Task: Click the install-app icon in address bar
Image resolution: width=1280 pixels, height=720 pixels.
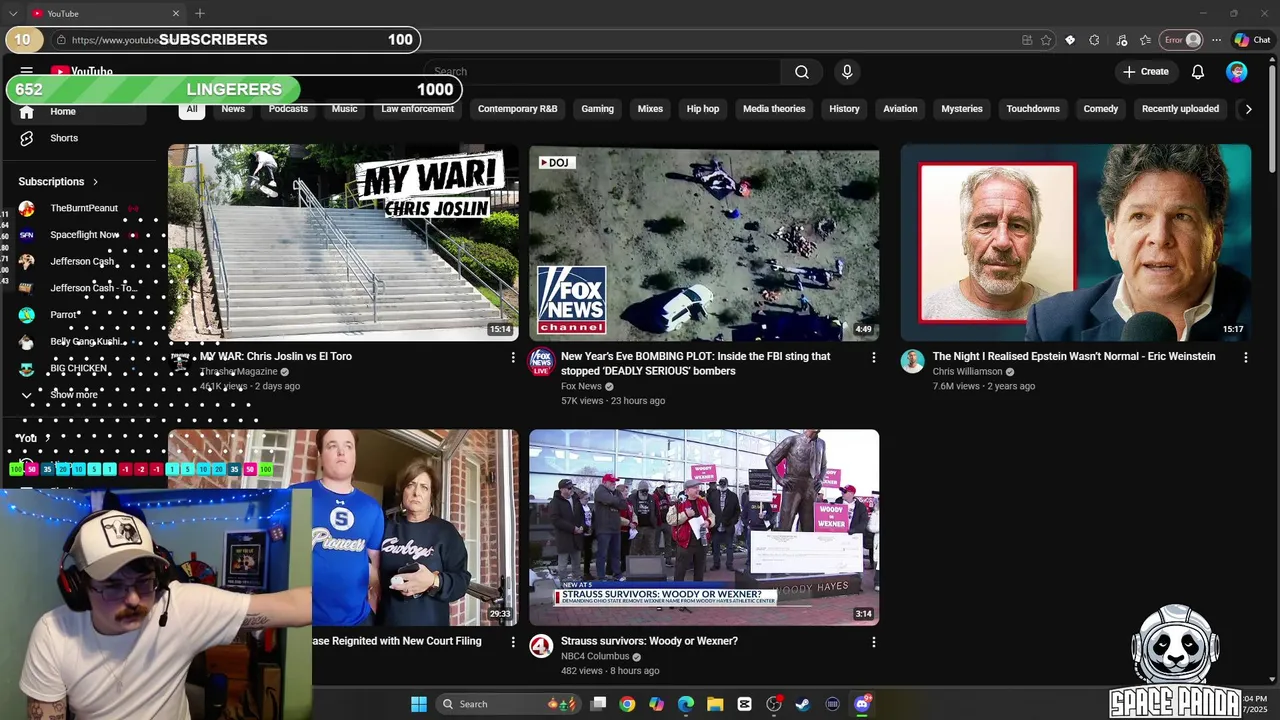Action: click(x=1027, y=40)
